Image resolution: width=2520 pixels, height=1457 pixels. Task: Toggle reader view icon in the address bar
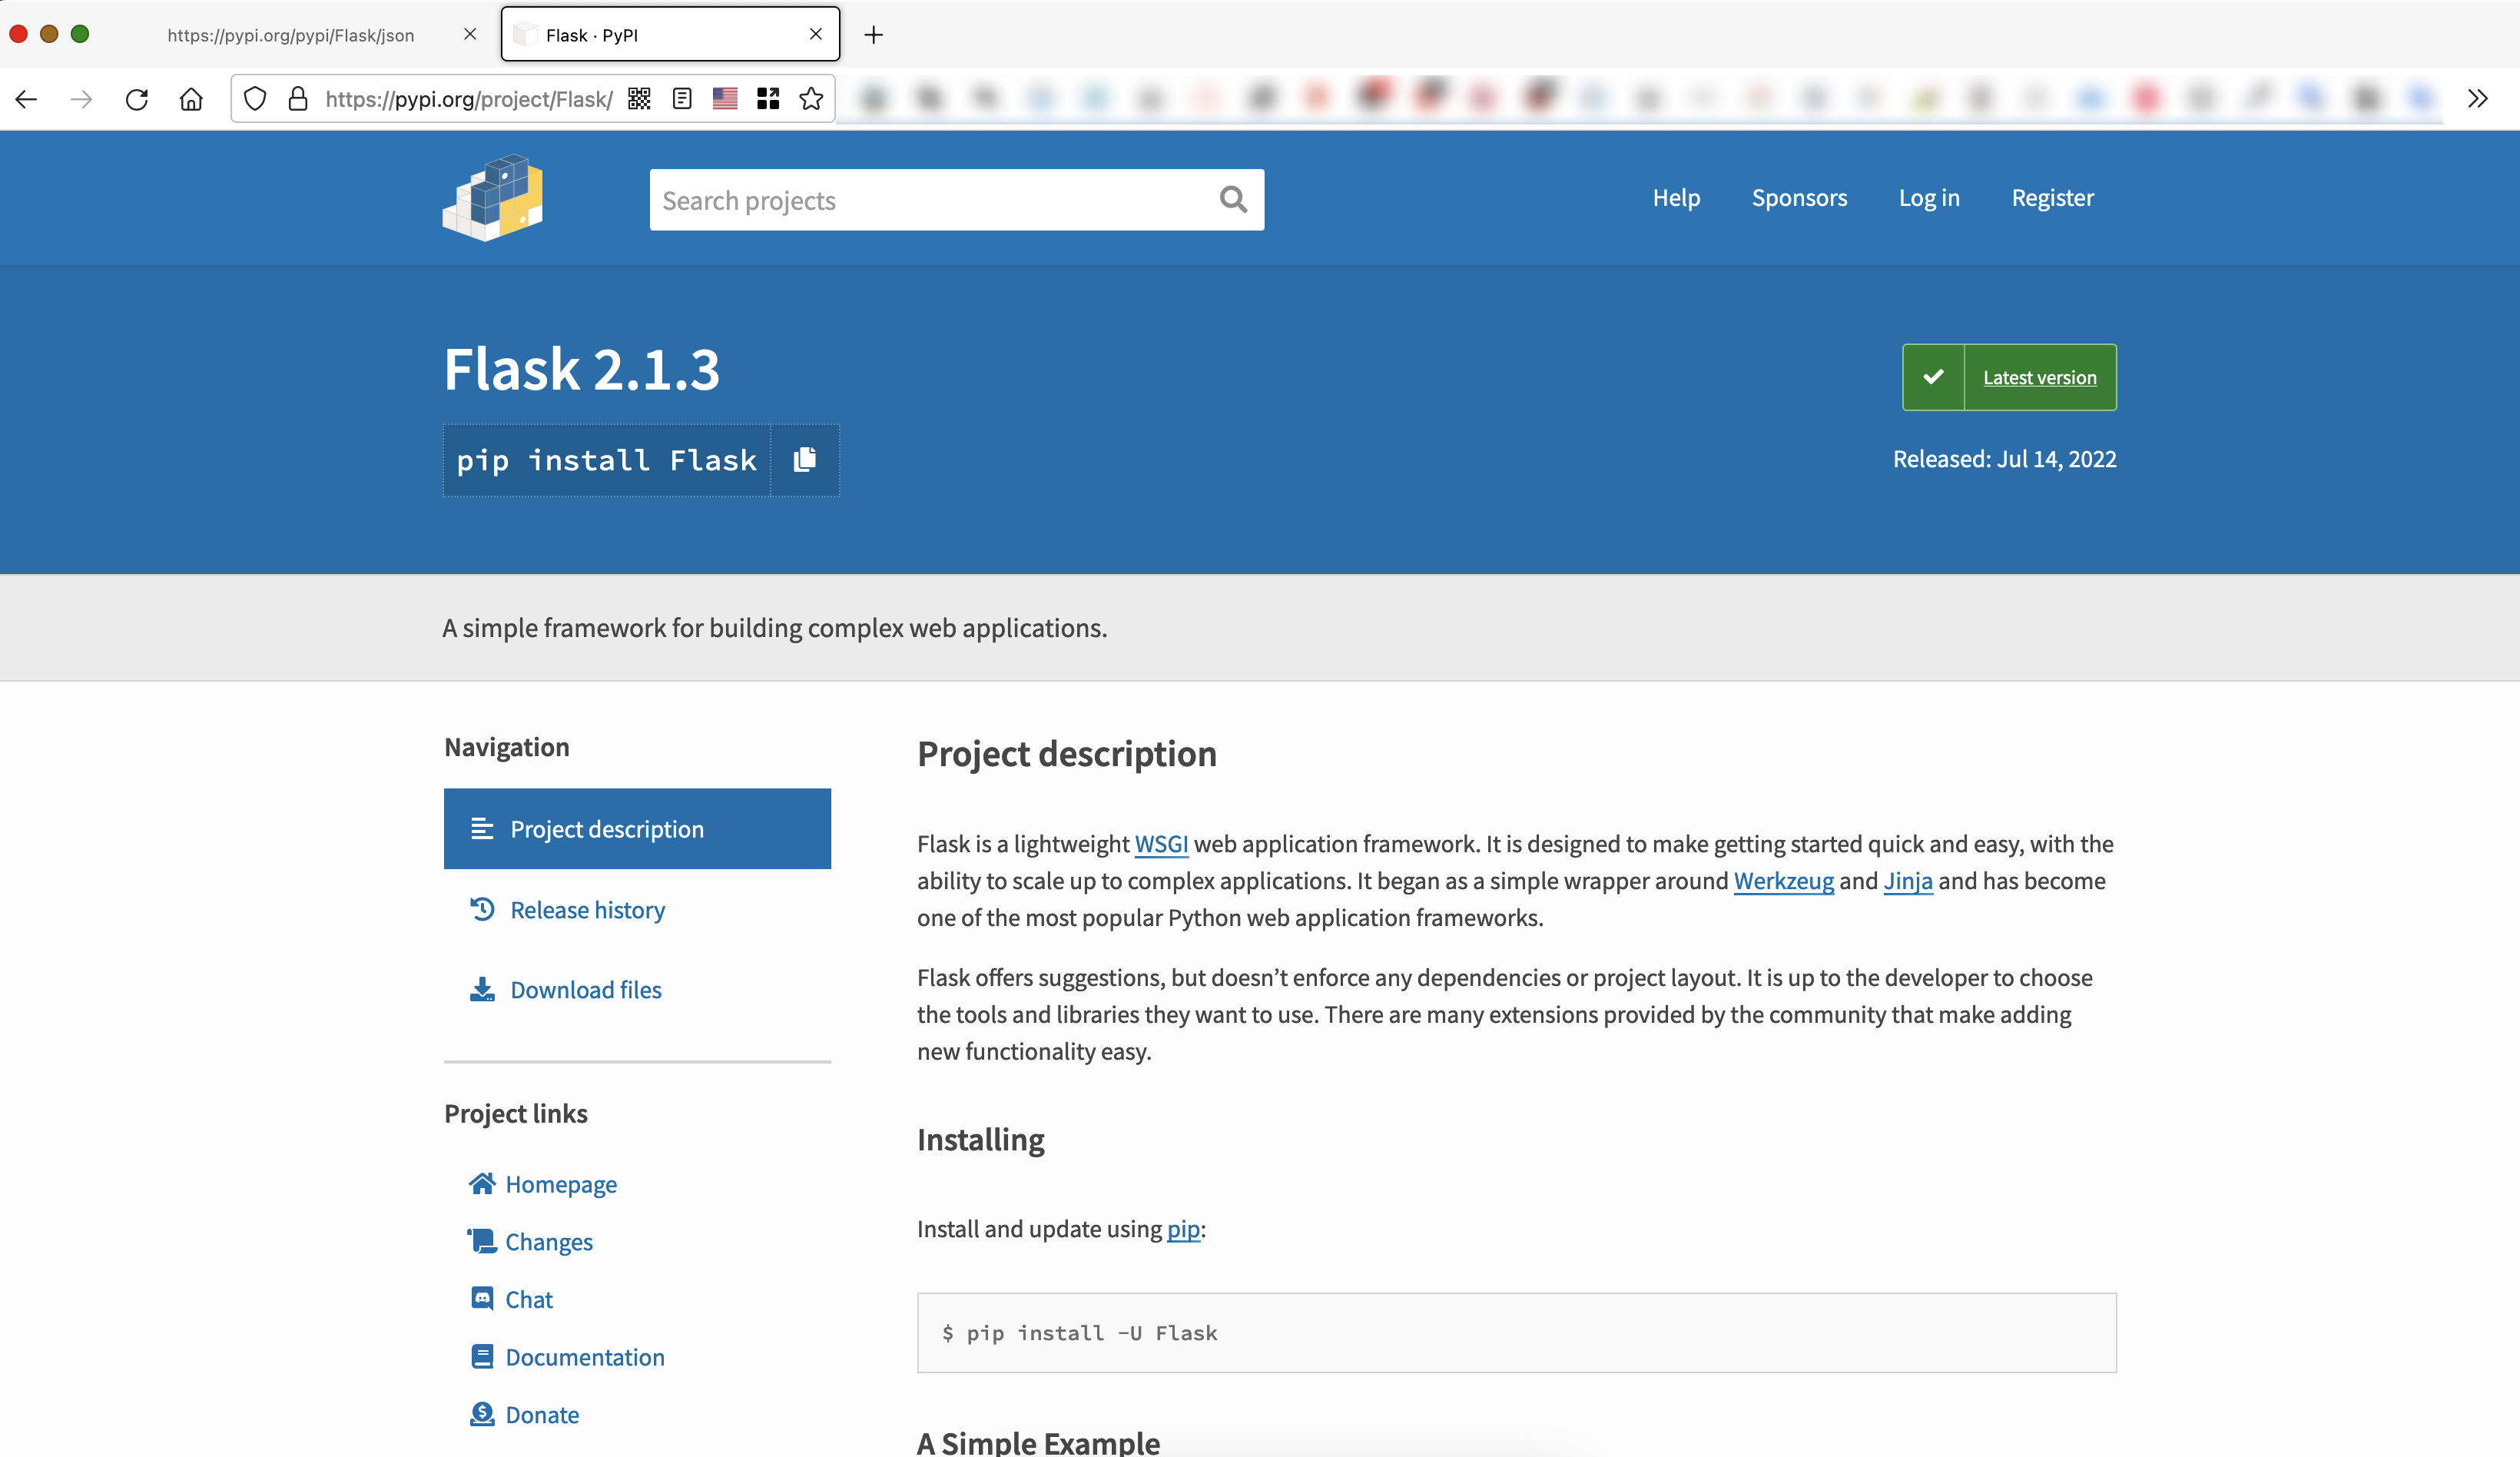coord(682,99)
